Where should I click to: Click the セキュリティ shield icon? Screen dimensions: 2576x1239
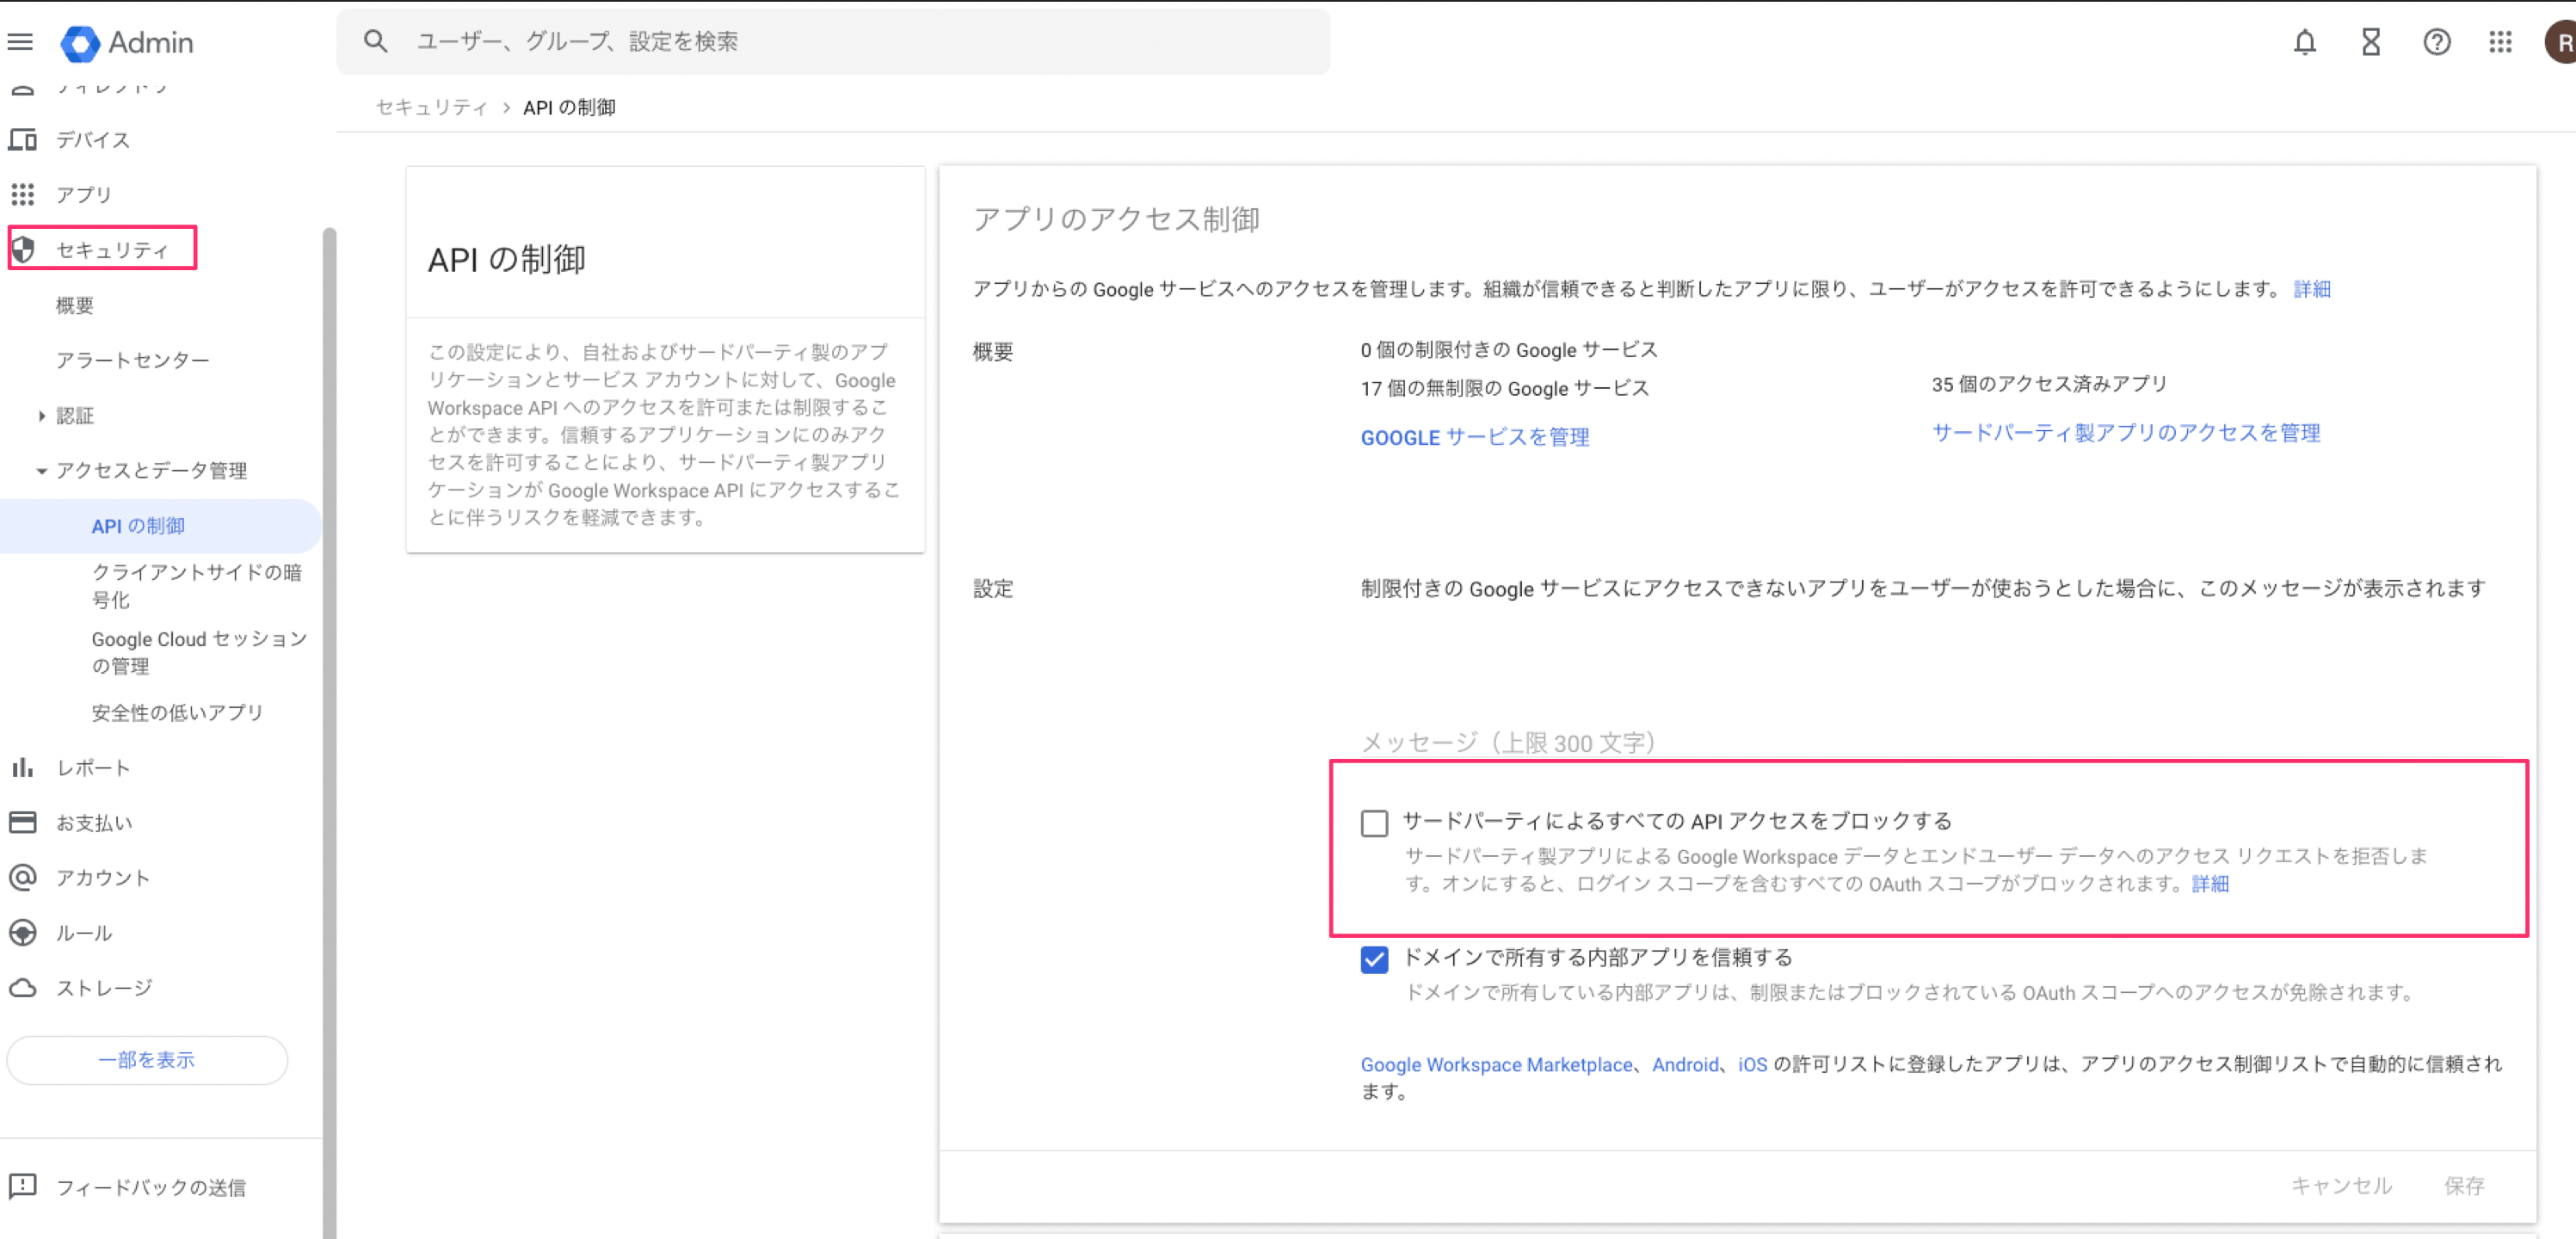(23, 249)
